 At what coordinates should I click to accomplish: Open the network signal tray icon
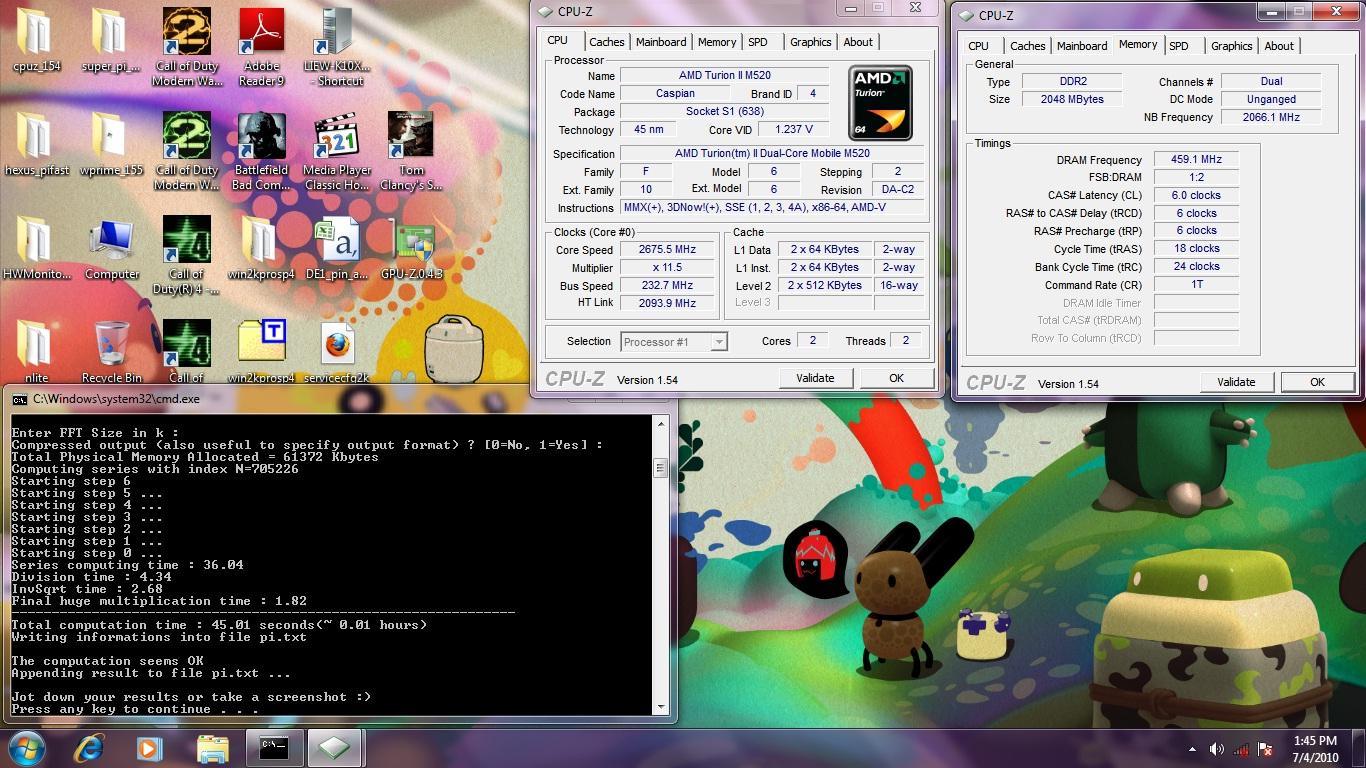pos(1241,749)
